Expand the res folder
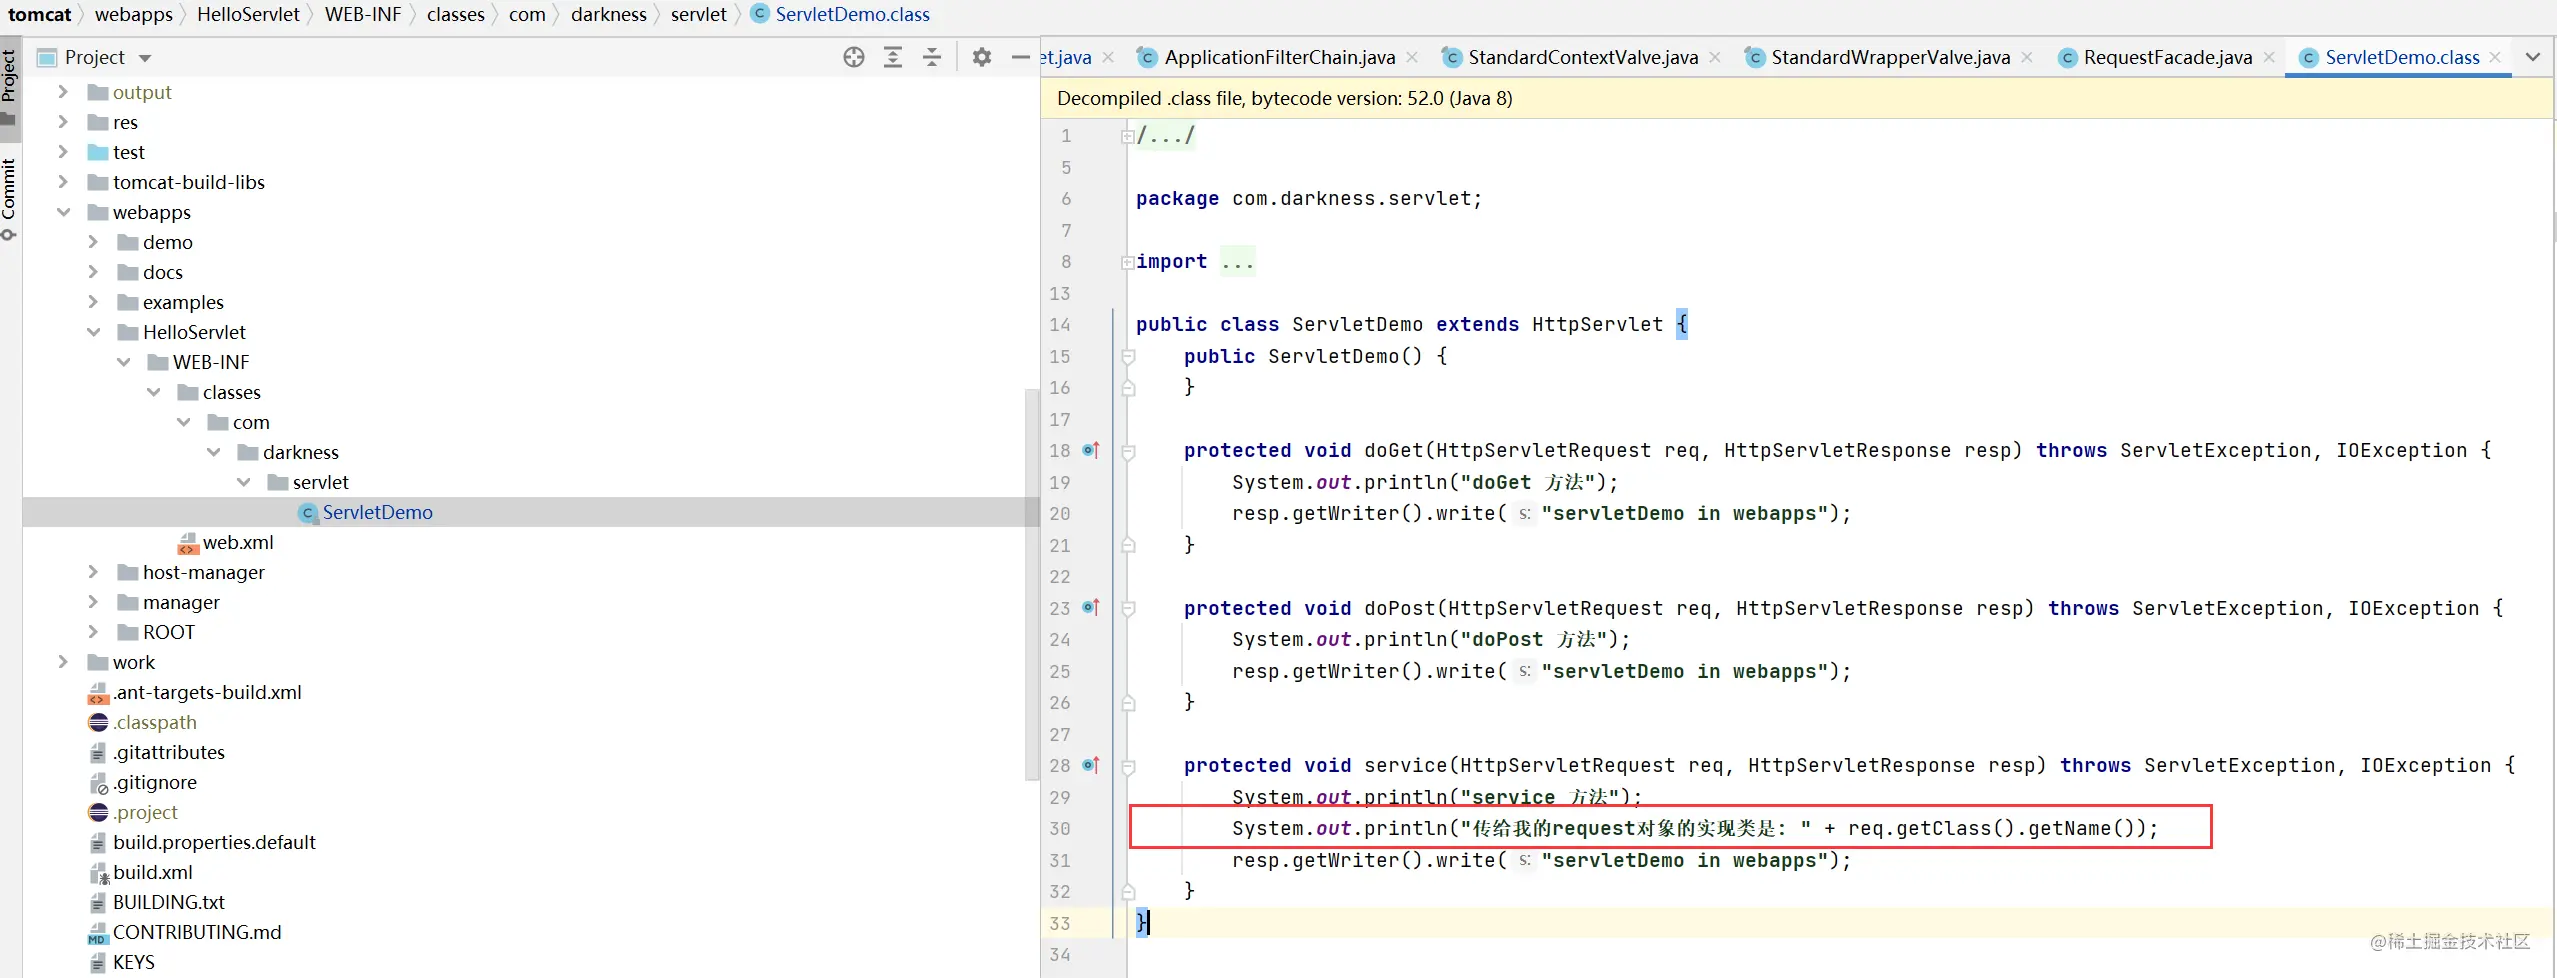The height and width of the screenshot is (978, 2557). [63, 122]
